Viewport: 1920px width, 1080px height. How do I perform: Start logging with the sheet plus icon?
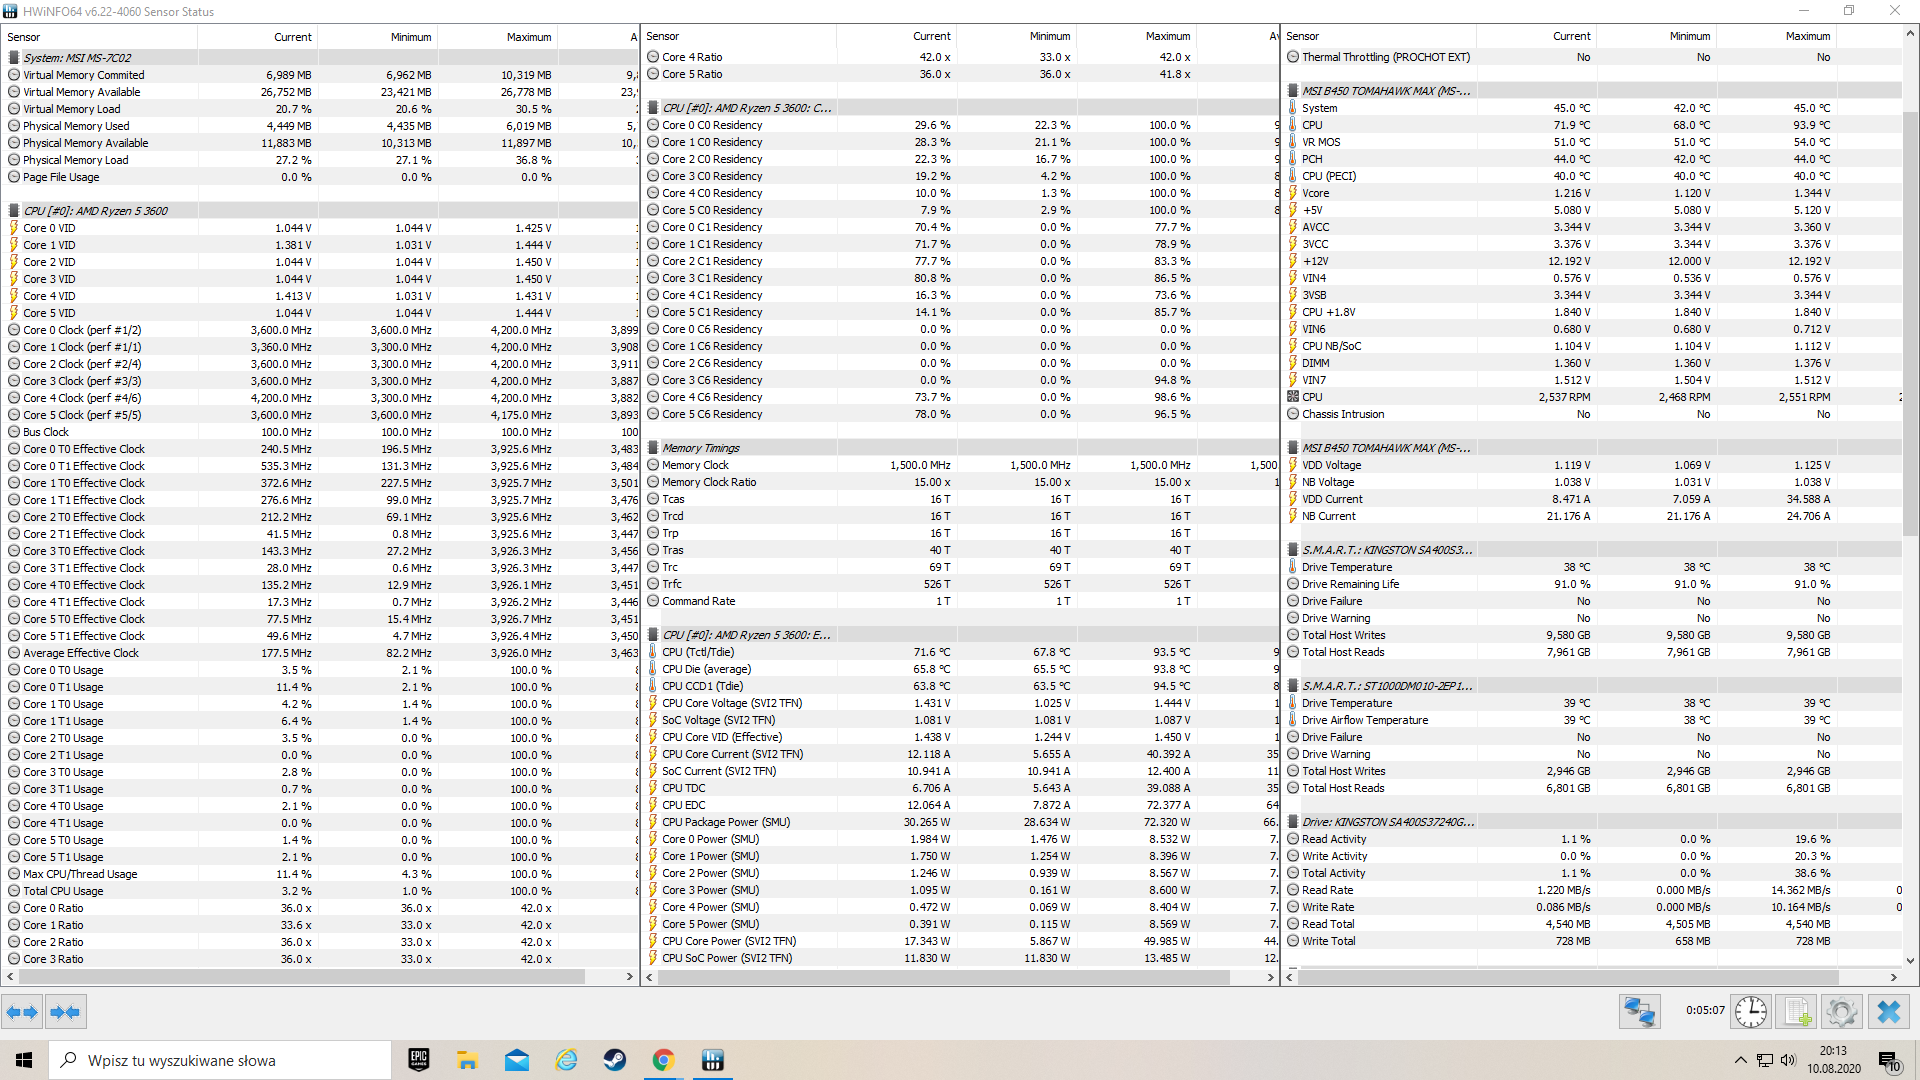point(1797,1012)
